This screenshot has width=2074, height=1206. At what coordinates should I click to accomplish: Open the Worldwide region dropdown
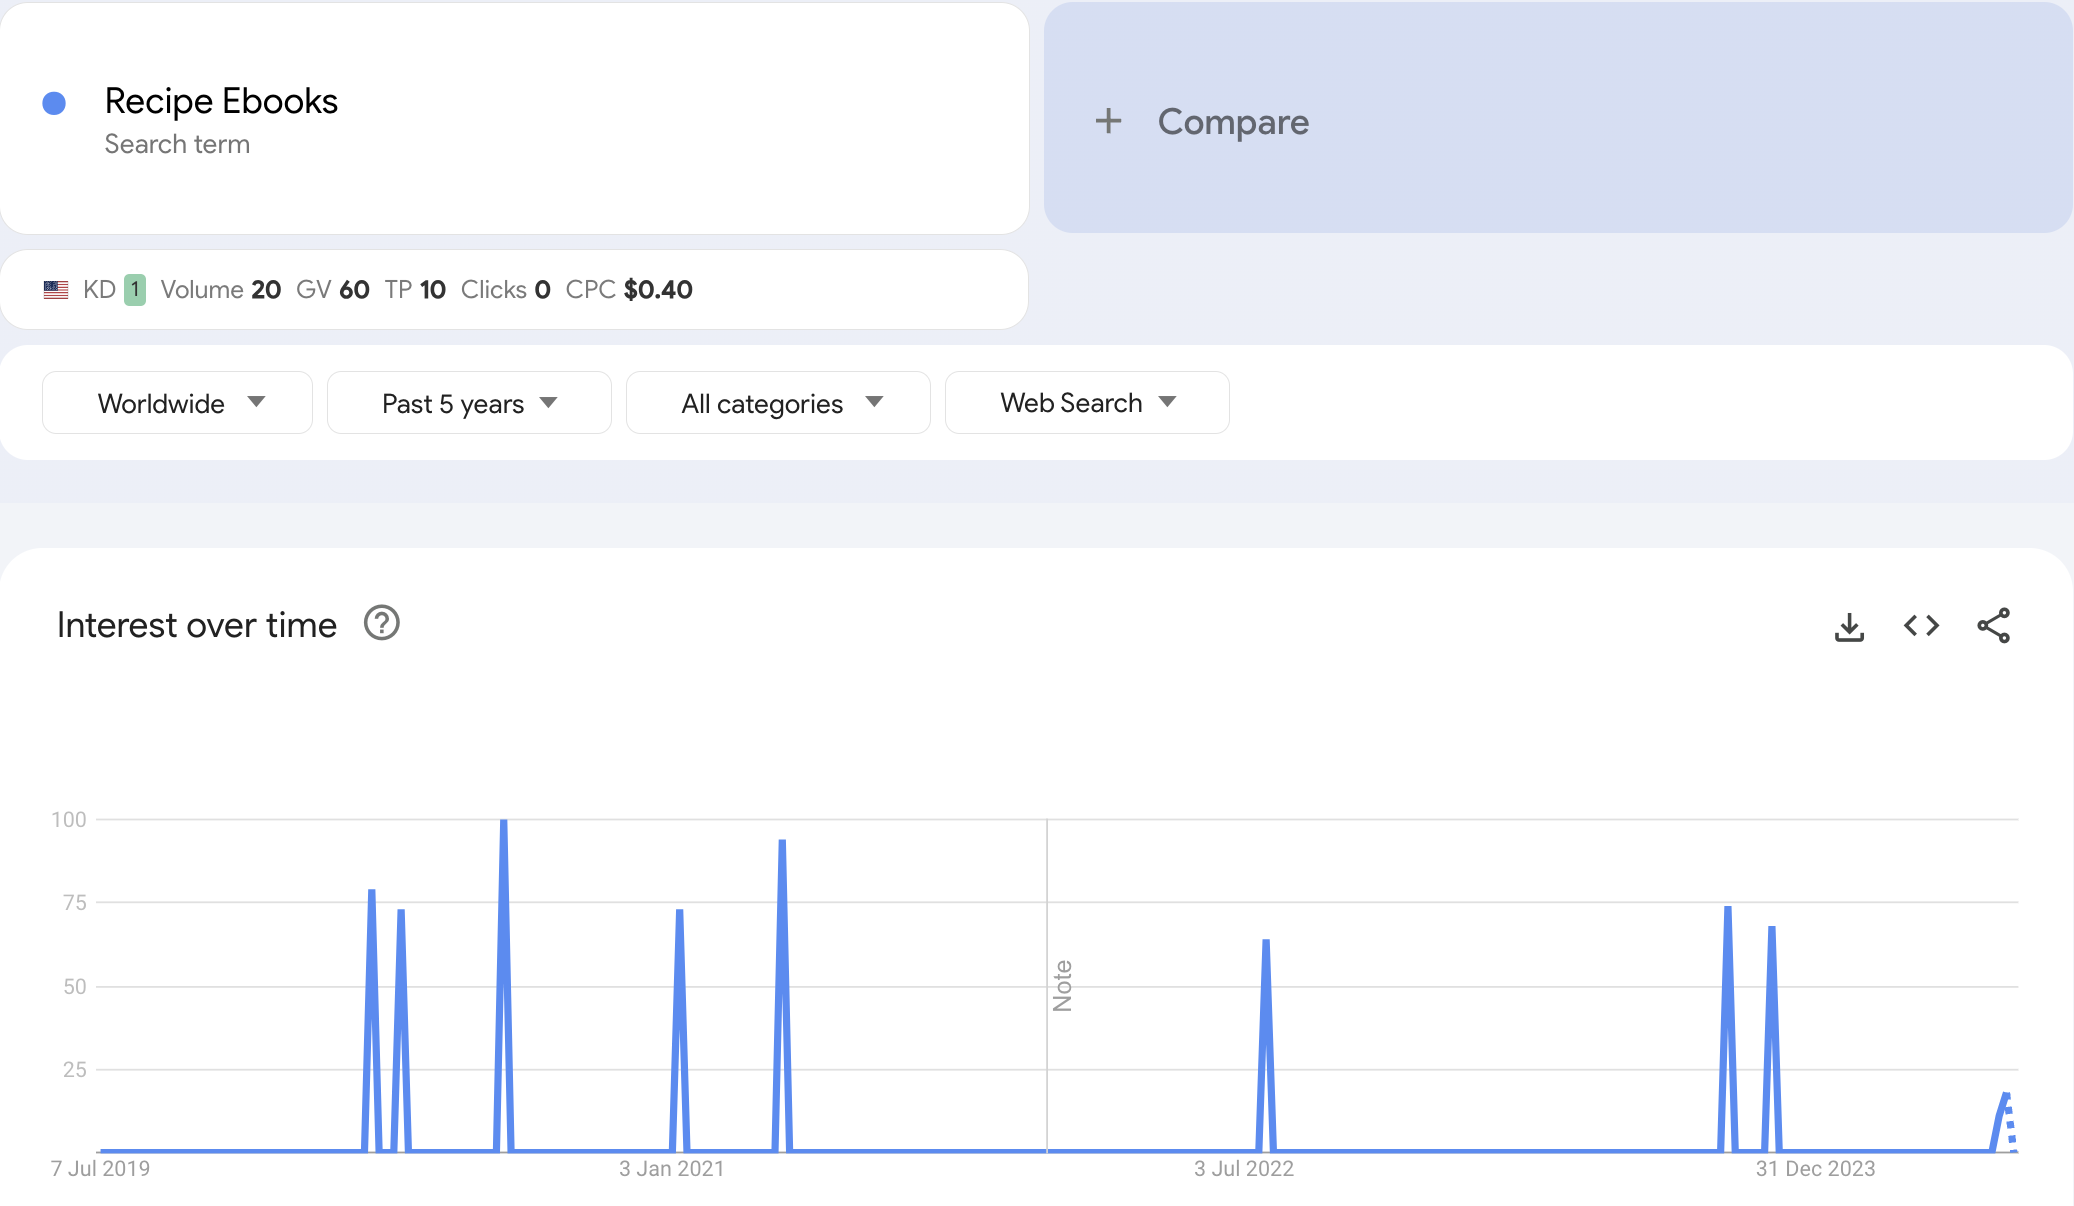[x=177, y=403]
